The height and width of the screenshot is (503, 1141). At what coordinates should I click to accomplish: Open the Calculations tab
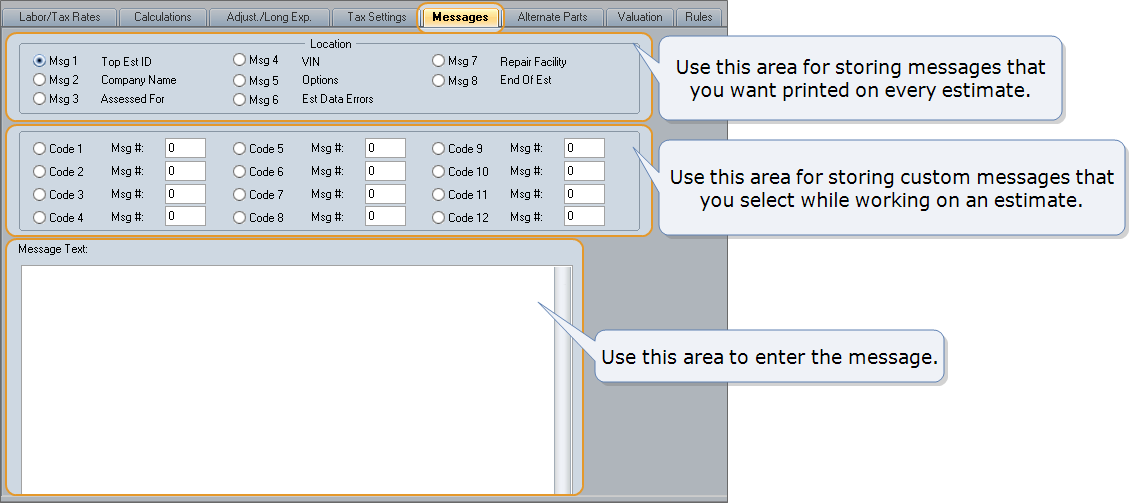click(162, 17)
